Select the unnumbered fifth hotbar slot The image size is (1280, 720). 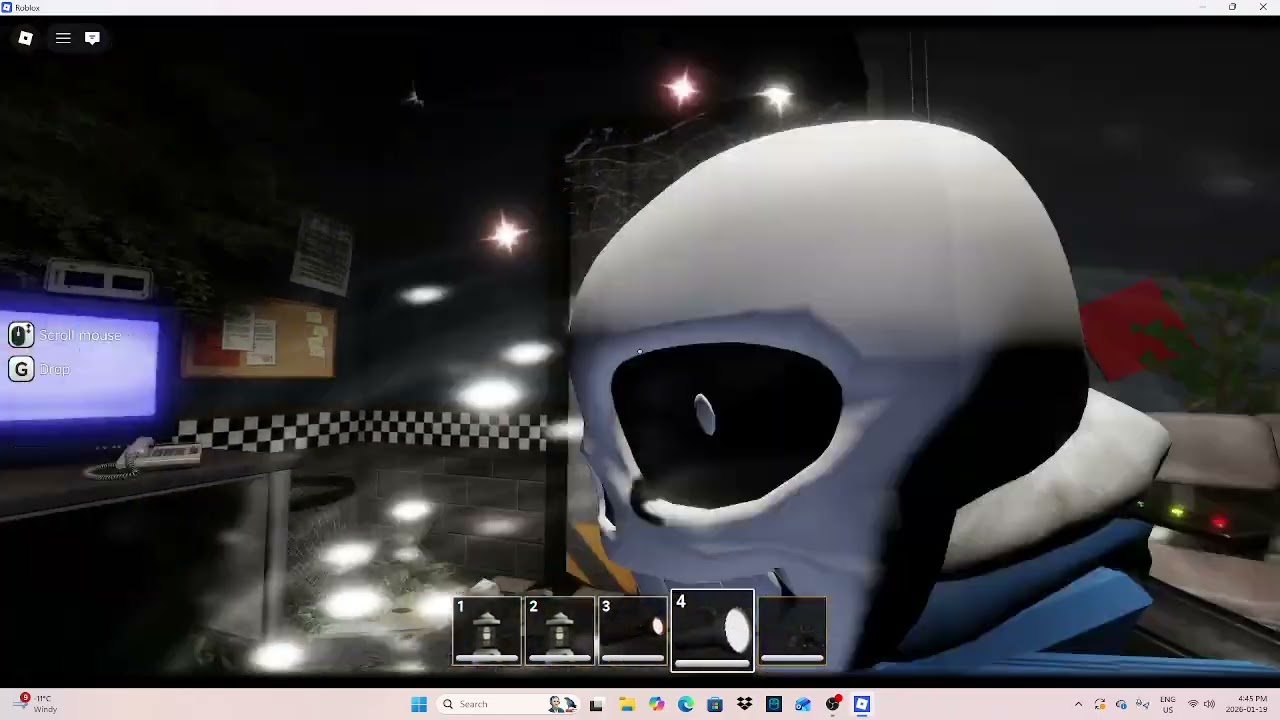coord(792,631)
